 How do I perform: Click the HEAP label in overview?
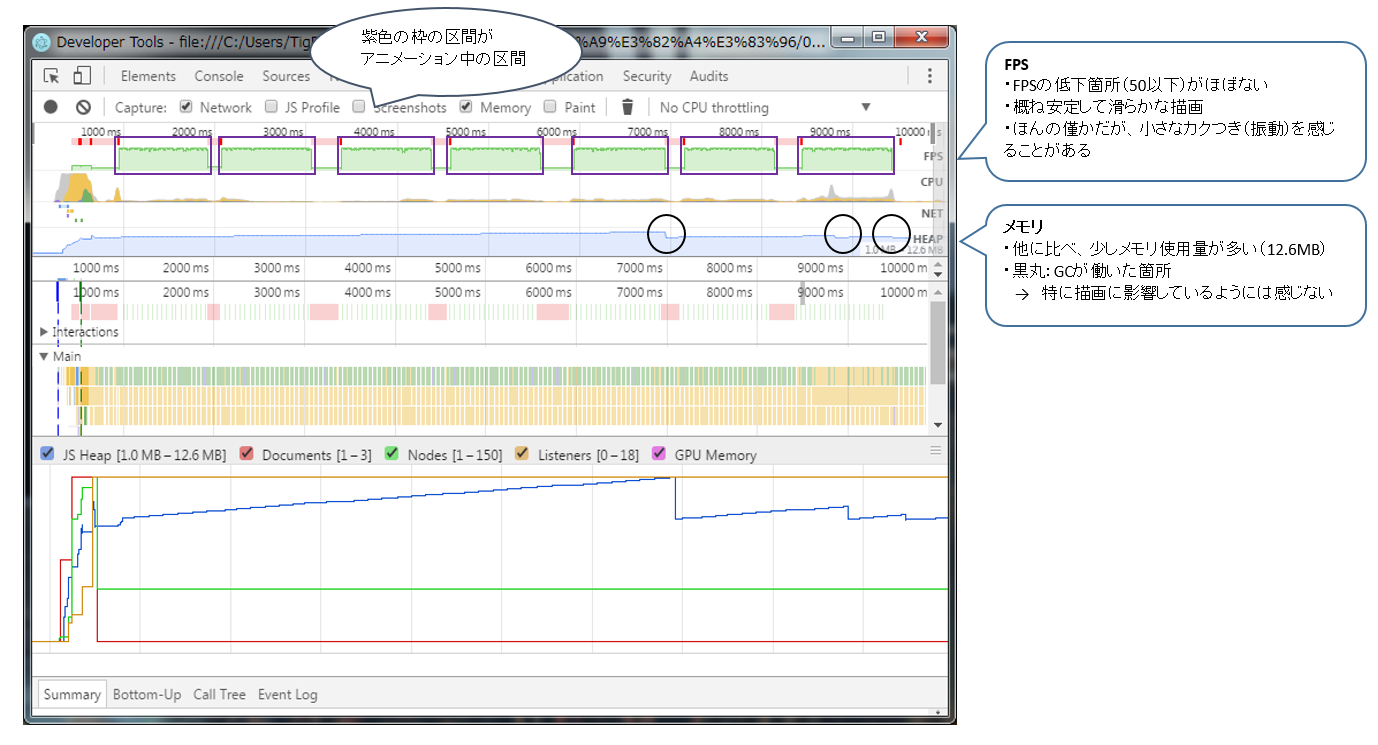[x=928, y=240]
